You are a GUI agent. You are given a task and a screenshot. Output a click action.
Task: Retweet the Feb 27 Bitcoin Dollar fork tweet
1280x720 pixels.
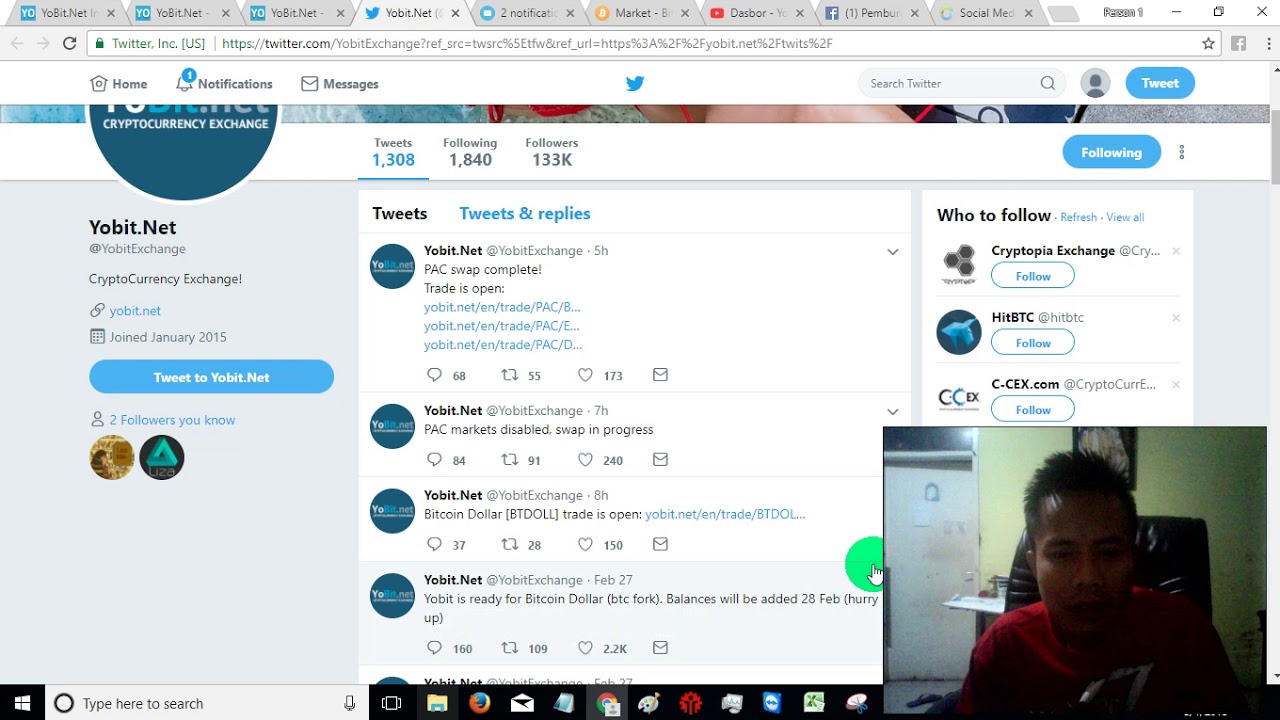click(509, 648)
